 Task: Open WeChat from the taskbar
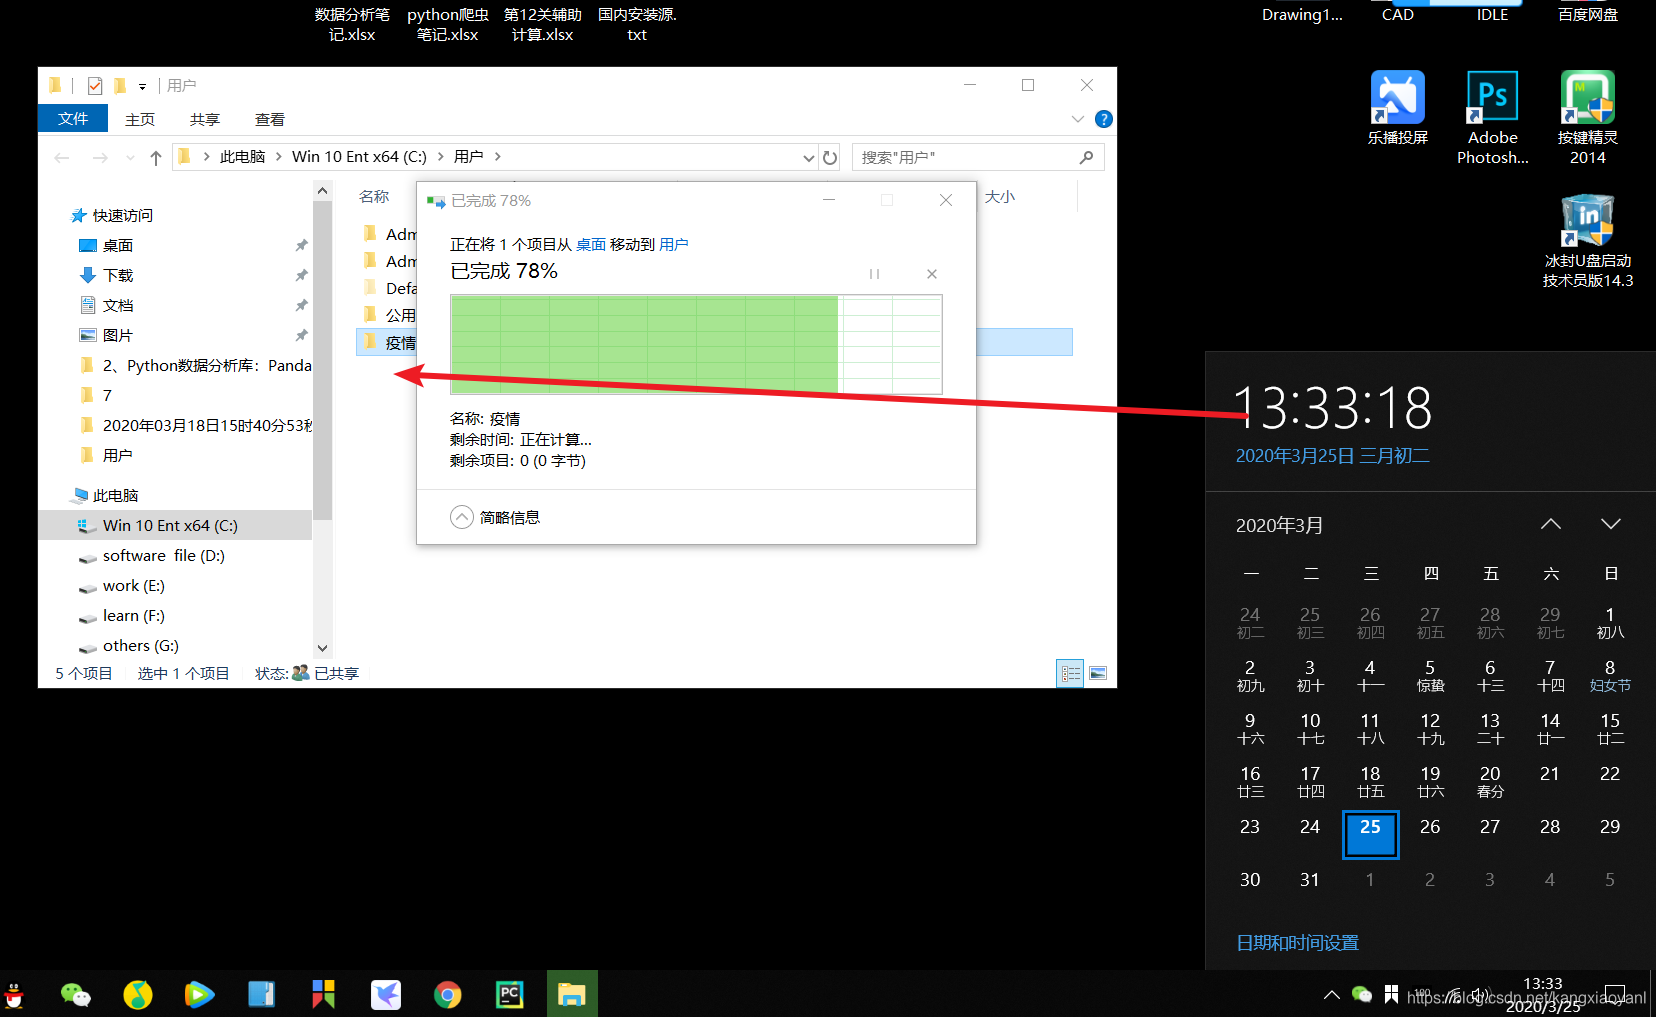click(75, 994)
